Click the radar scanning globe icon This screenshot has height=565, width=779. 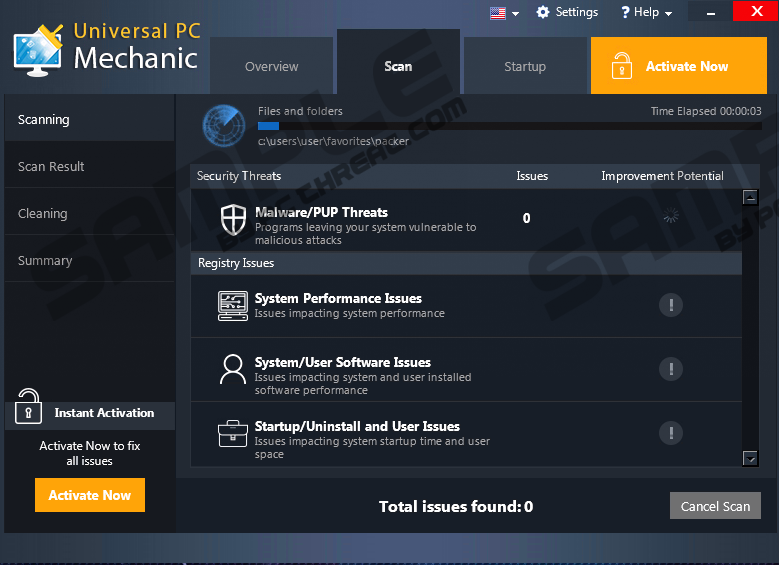click(x=224, y=126)
